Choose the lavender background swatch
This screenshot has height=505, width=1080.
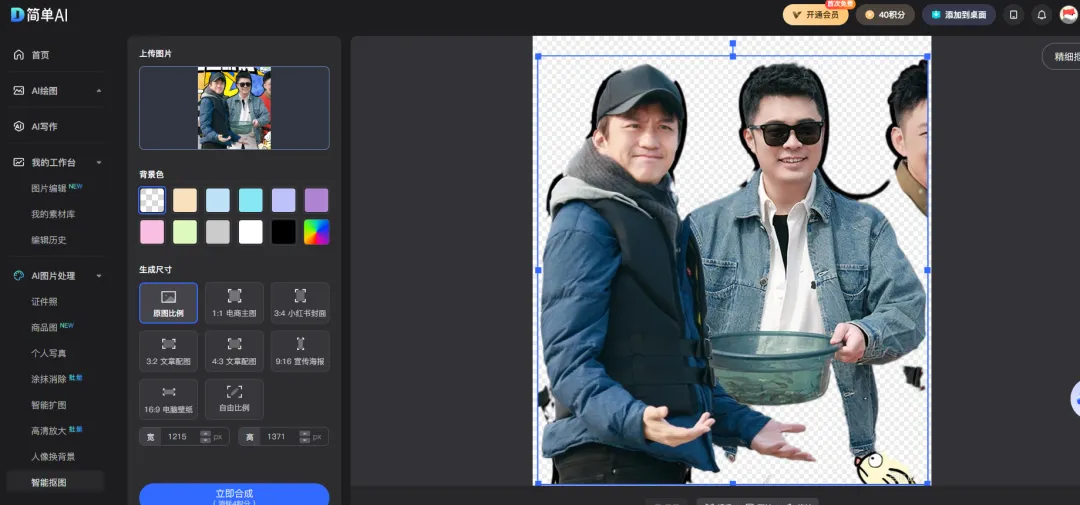click(284, 200)
